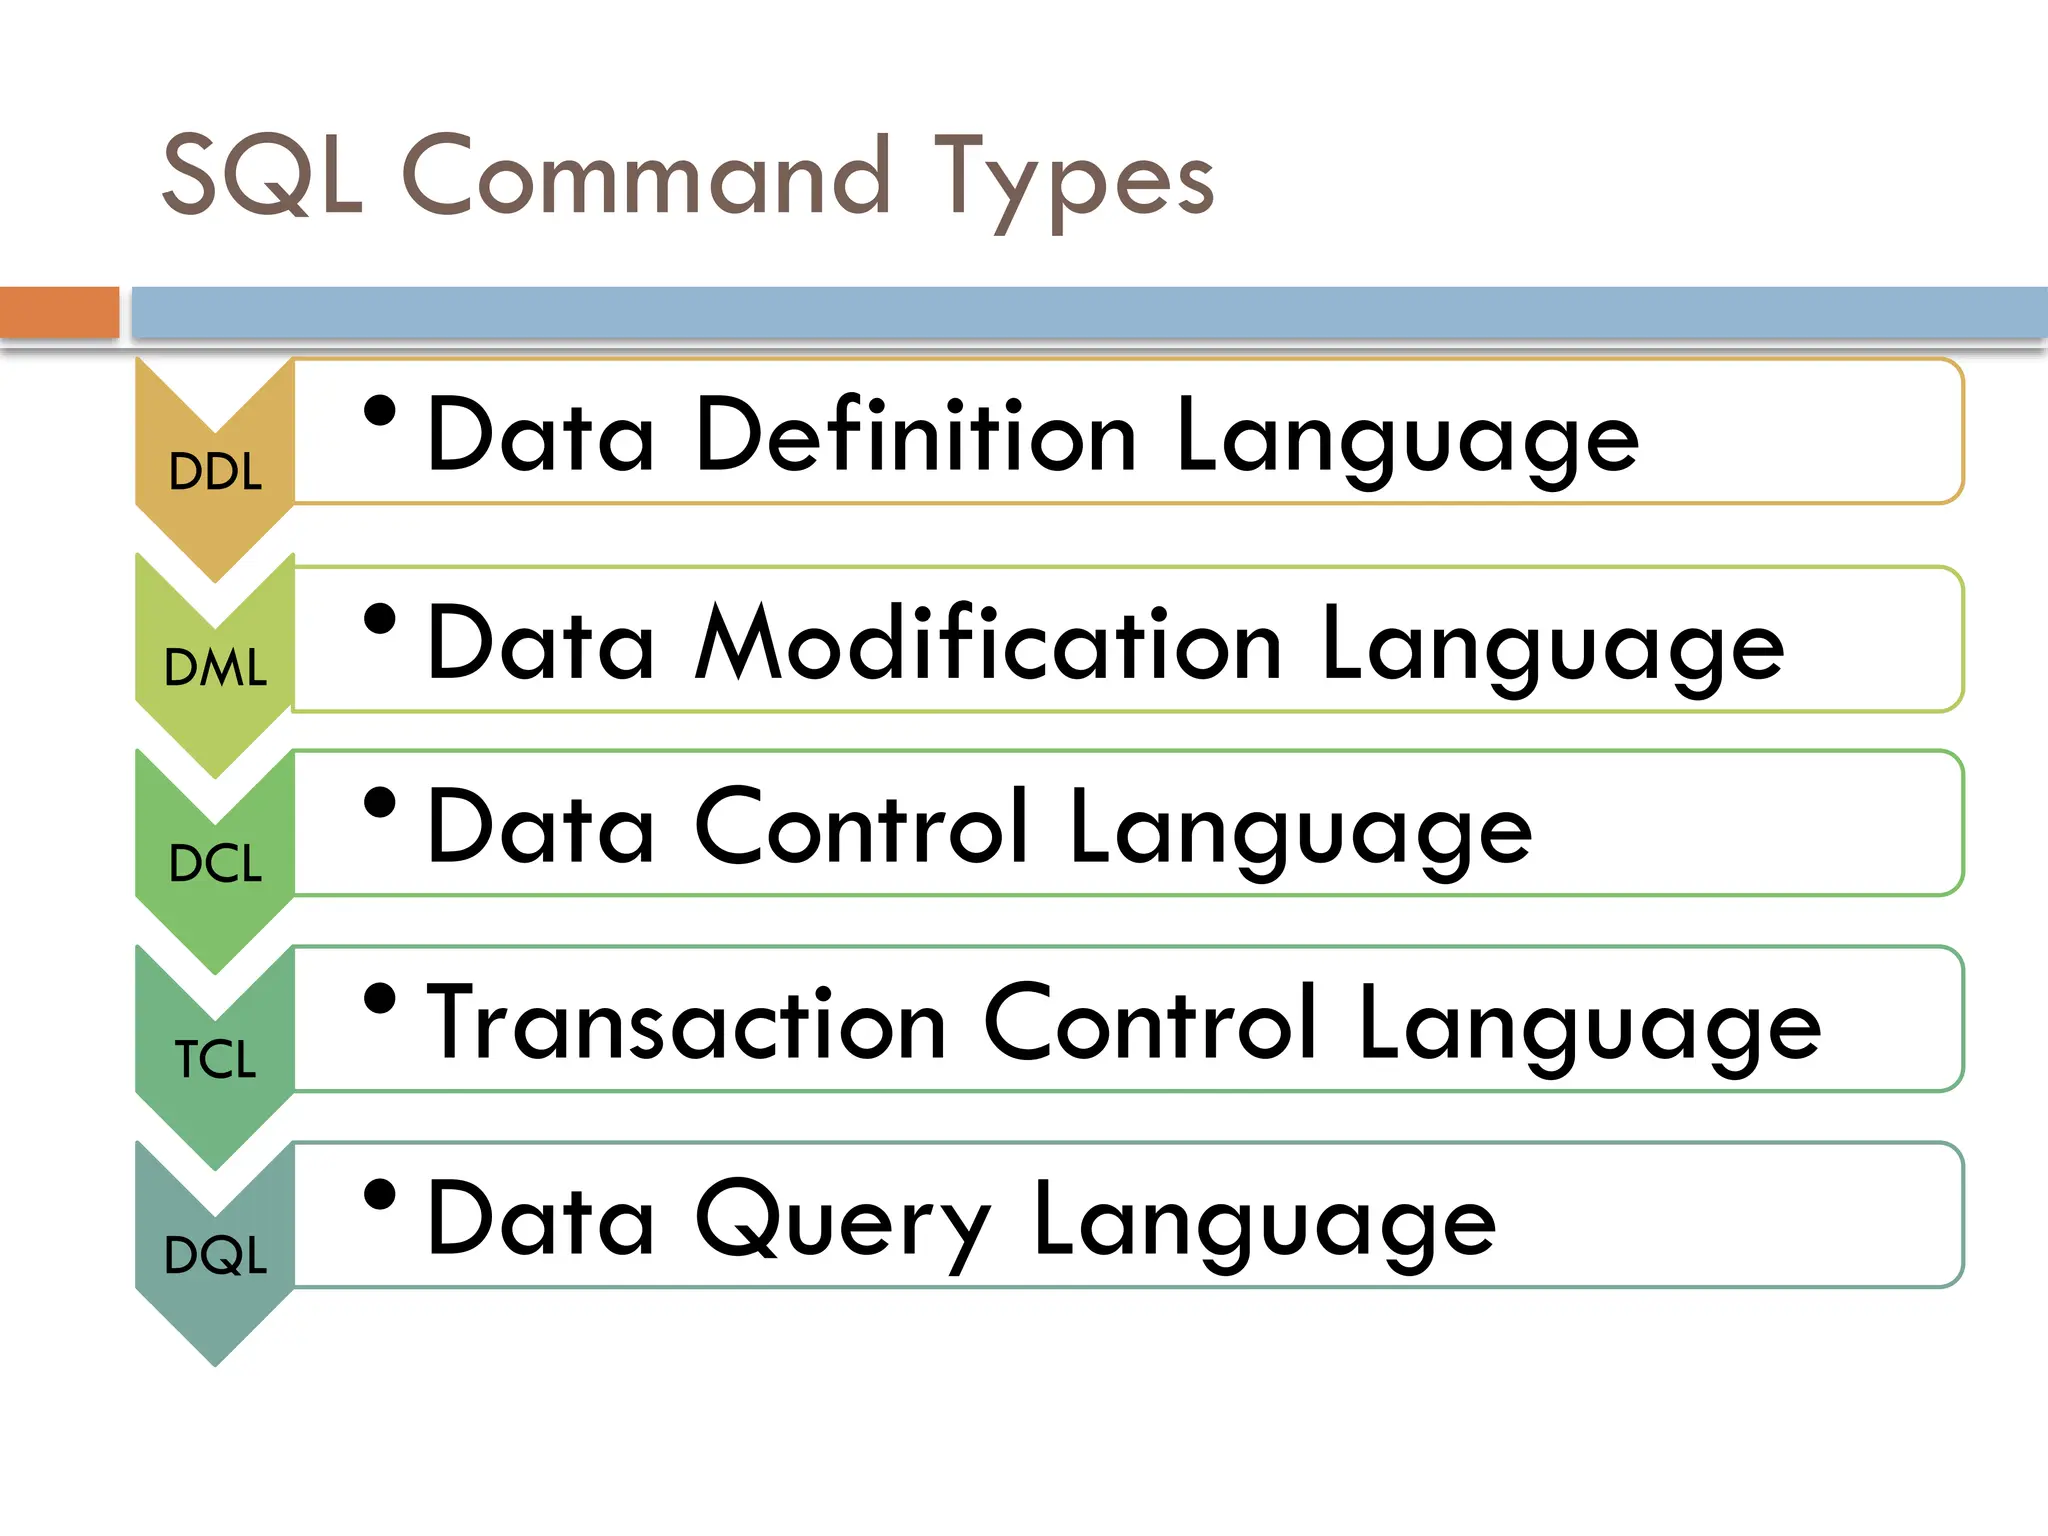
Task: Click the Data Definition Language box
Action: pos(1128,432)
